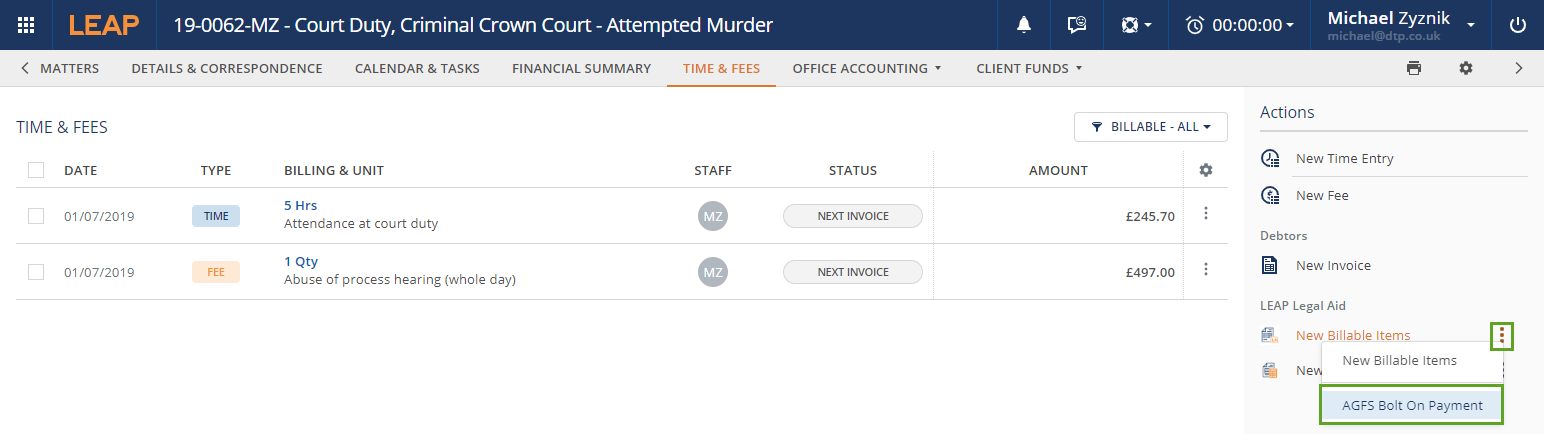Expand the Office Accounting menu
Screen dimensions: 1544x434
(867, 68)
